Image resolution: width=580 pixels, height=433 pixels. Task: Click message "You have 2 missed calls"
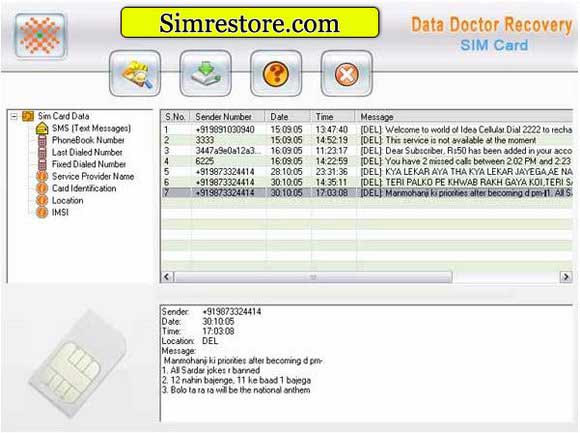pyautogui.click(x=466, y=161)
